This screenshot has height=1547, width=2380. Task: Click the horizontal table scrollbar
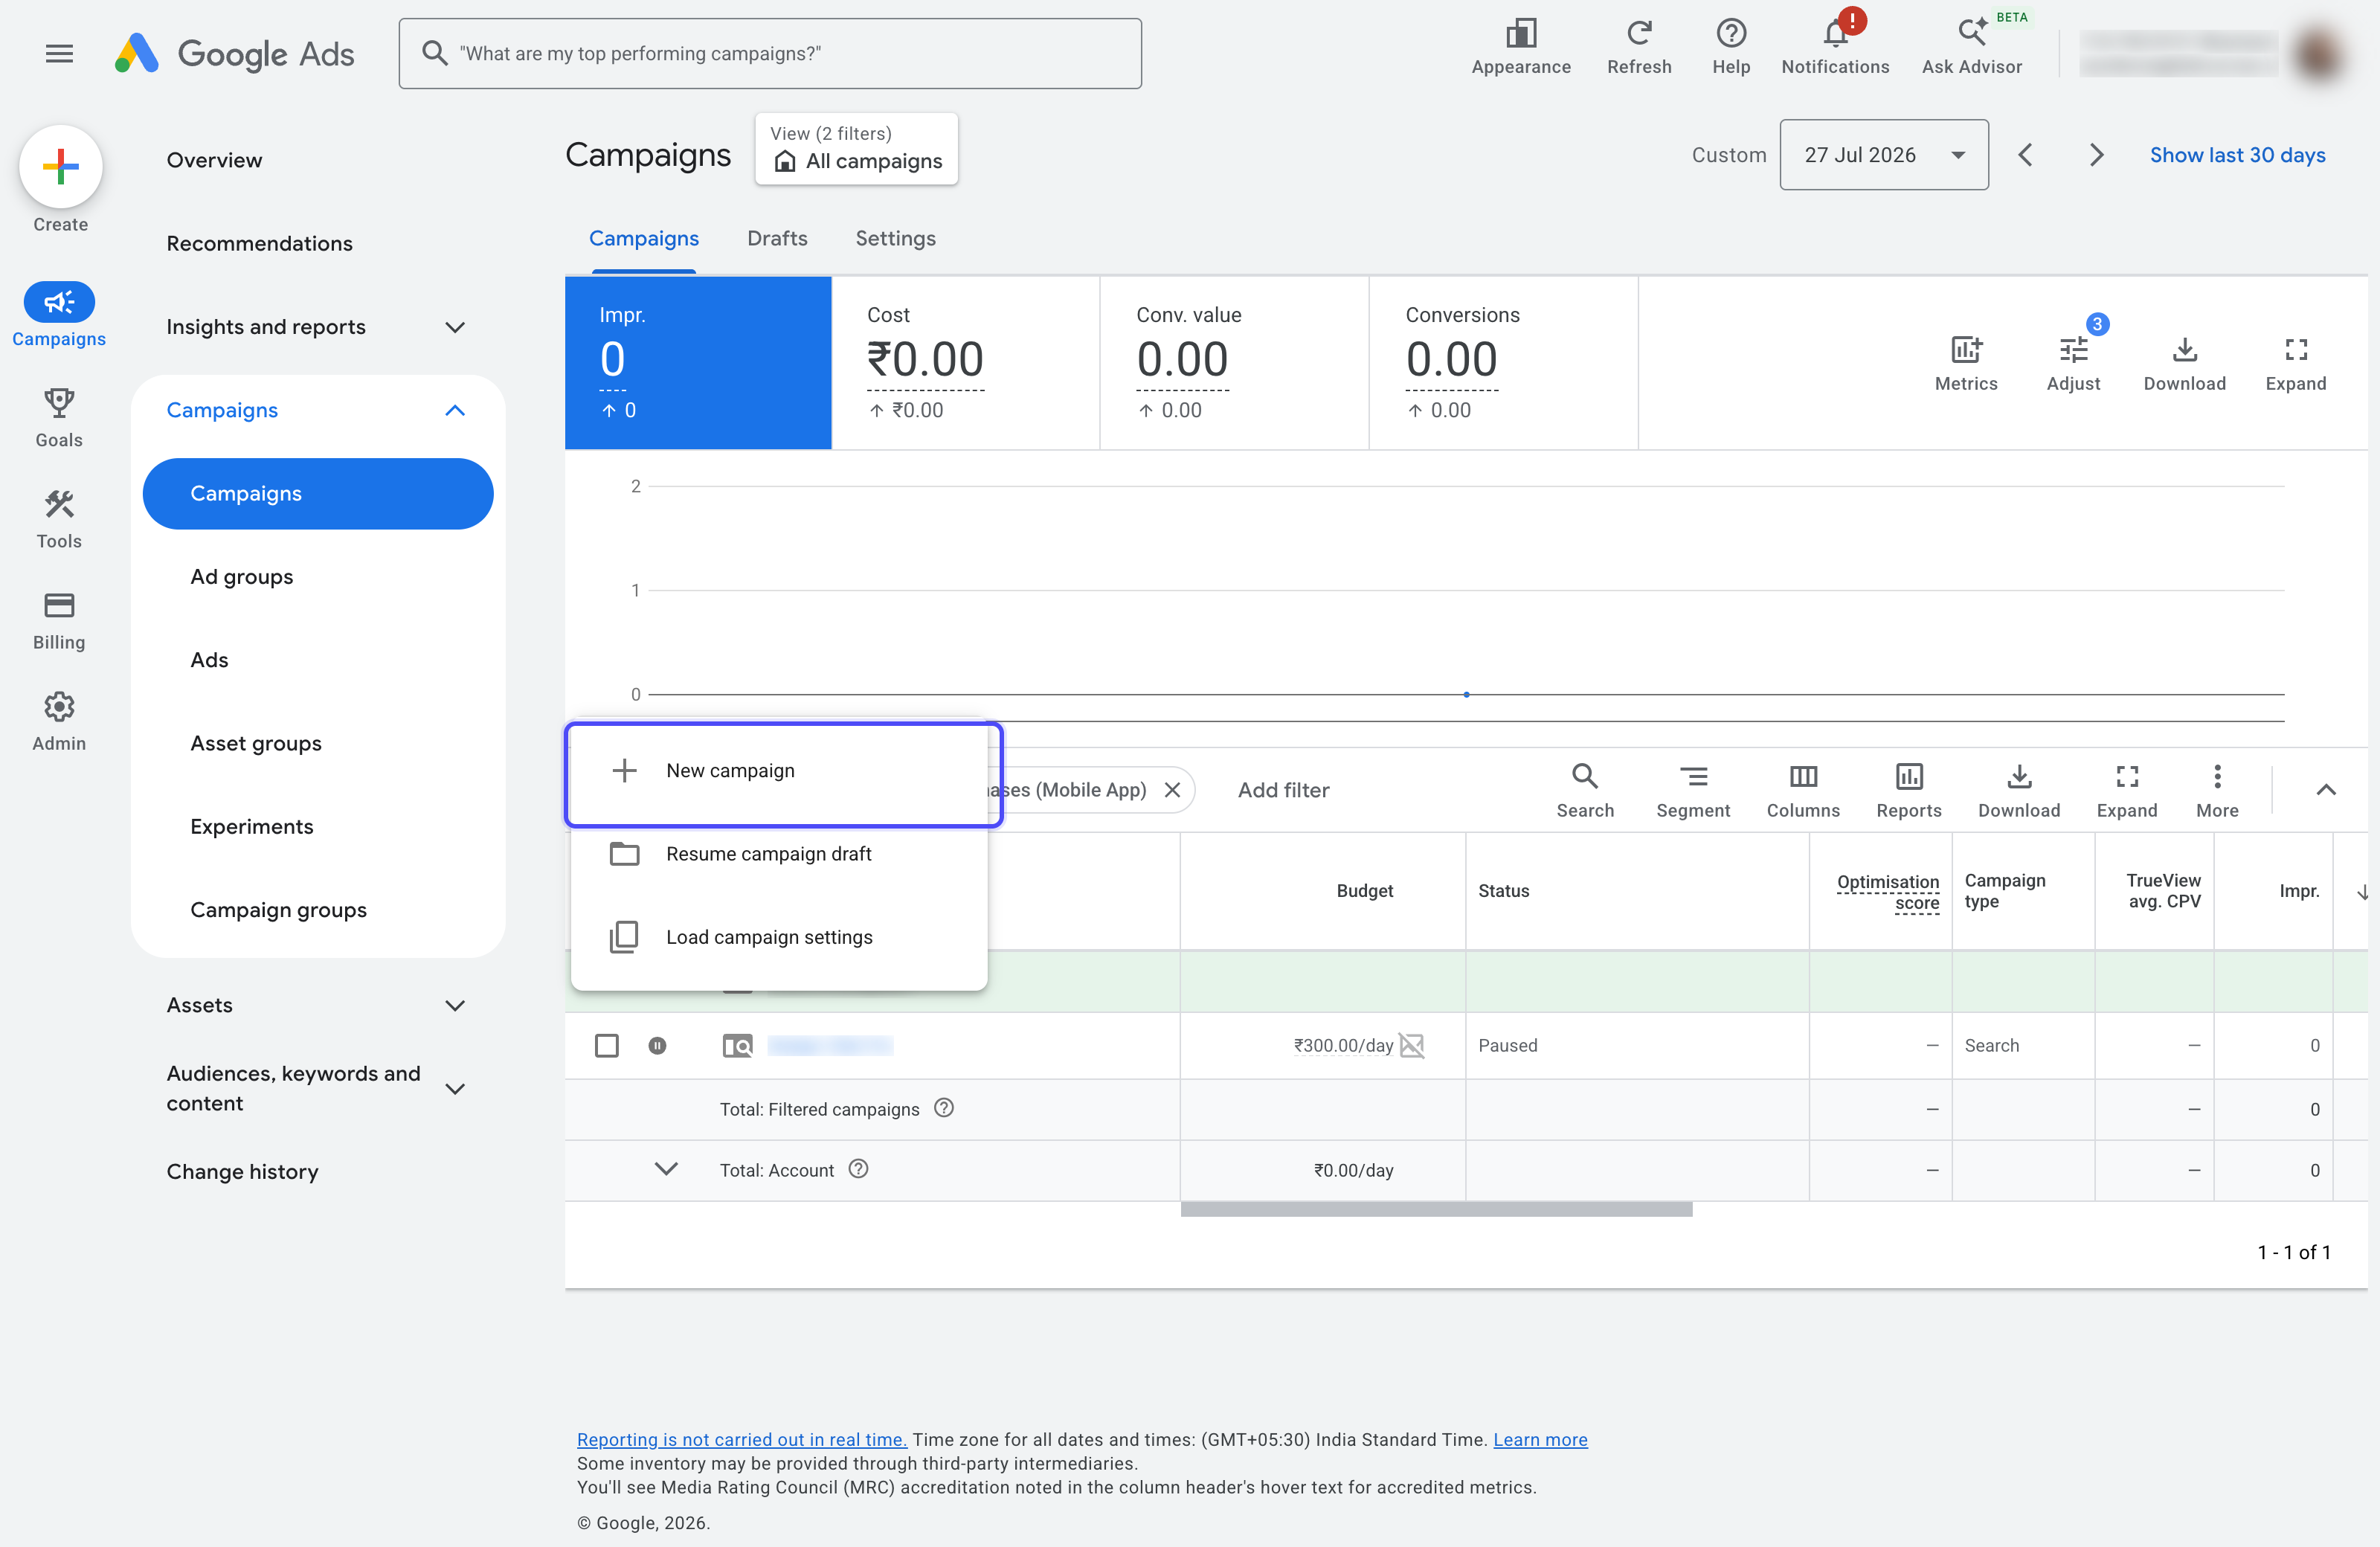1436,1209
